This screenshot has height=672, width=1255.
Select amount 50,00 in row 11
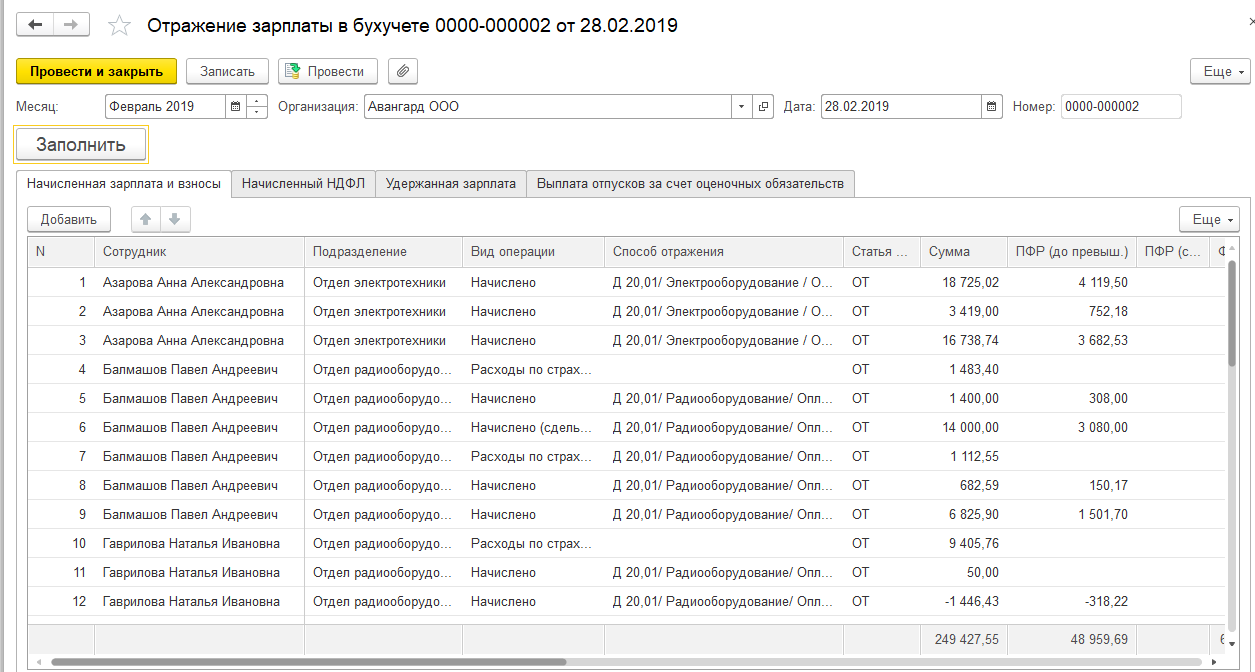(x=983, y=573)
